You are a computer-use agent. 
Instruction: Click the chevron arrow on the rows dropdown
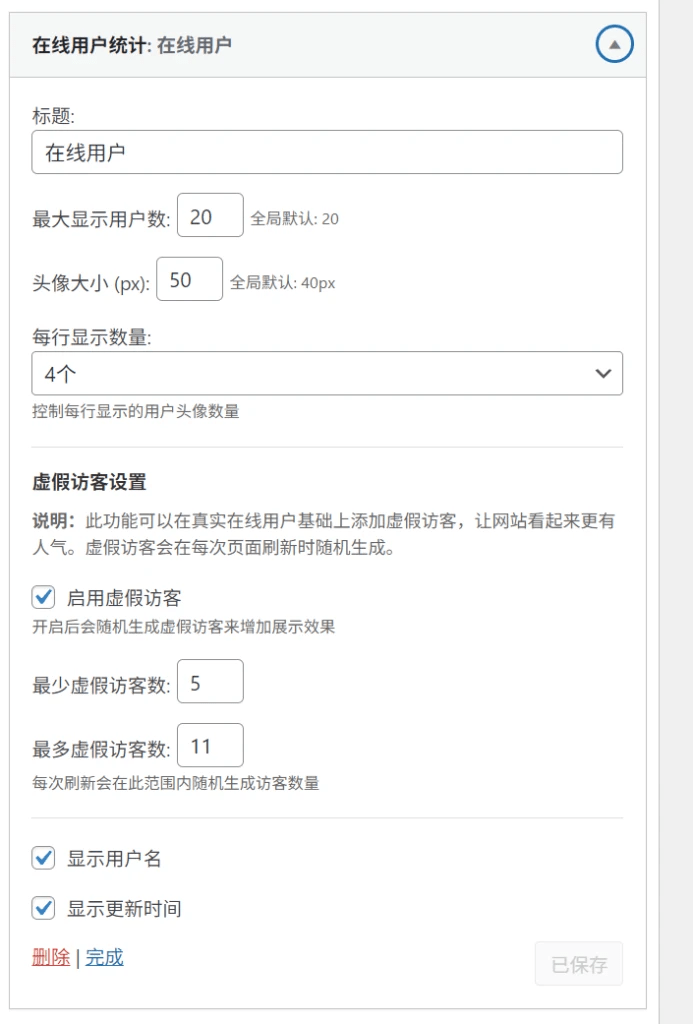pos(602,373)
